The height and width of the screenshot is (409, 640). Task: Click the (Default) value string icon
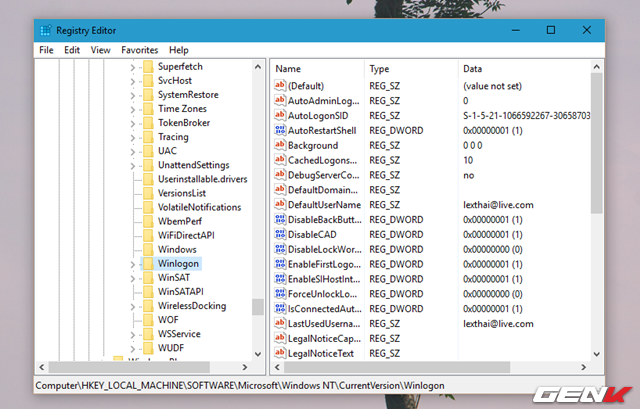[x=280, y=86]
